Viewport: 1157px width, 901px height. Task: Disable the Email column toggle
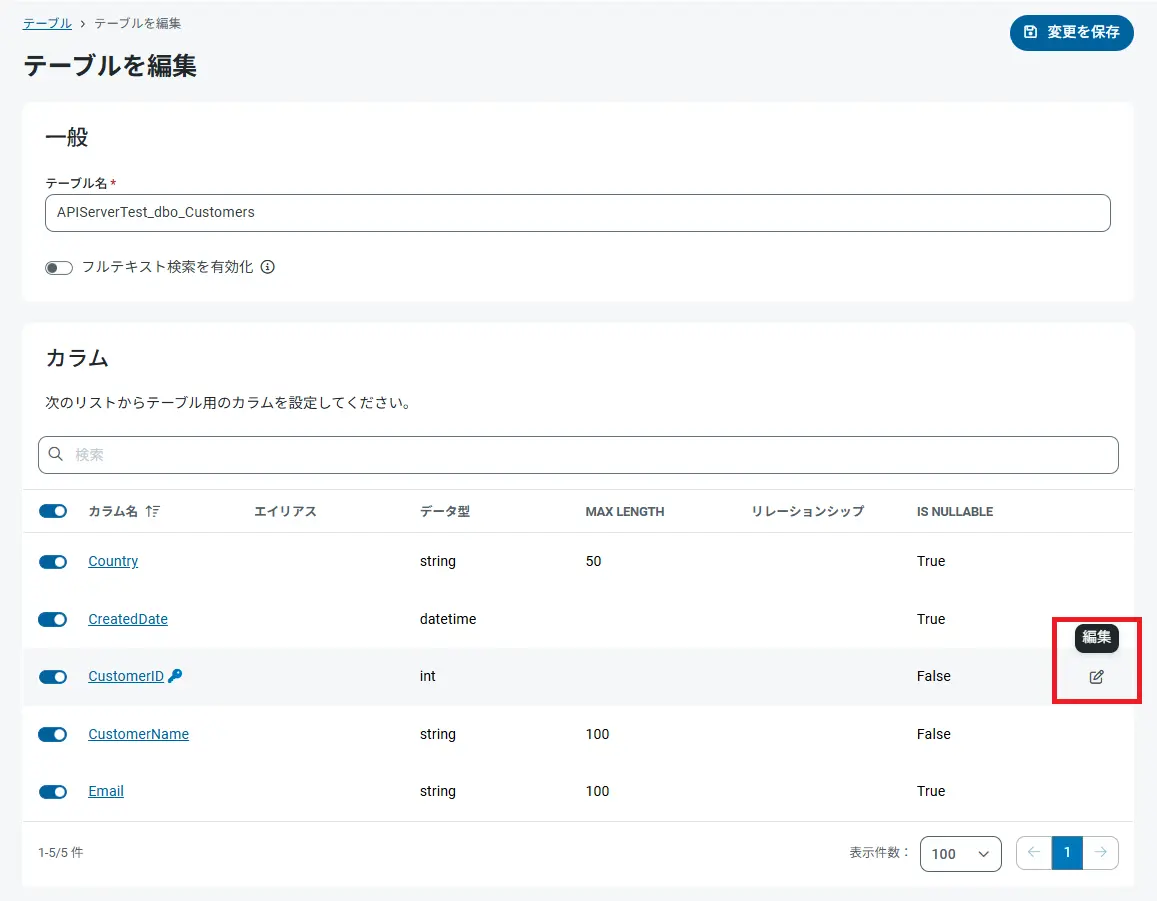(51, 791)
